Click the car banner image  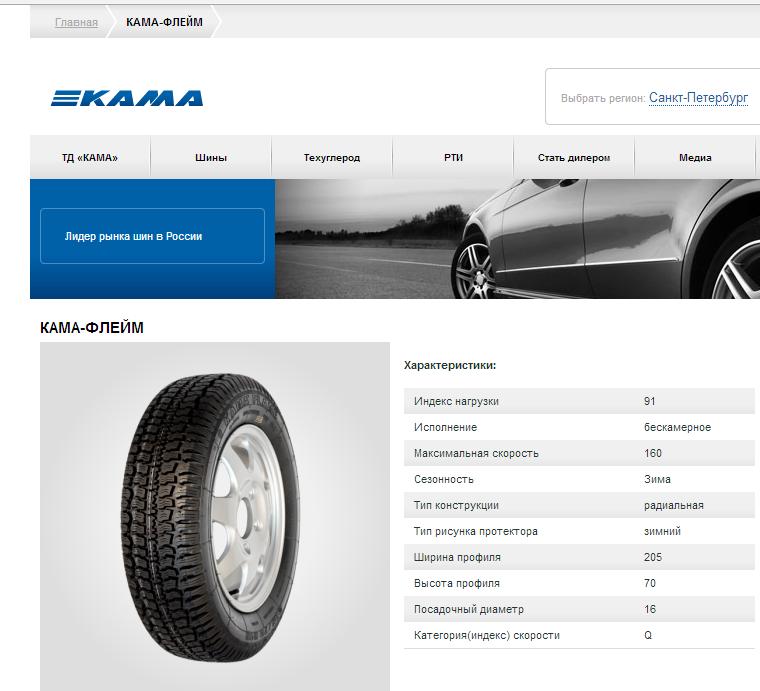tap(517, 239)
